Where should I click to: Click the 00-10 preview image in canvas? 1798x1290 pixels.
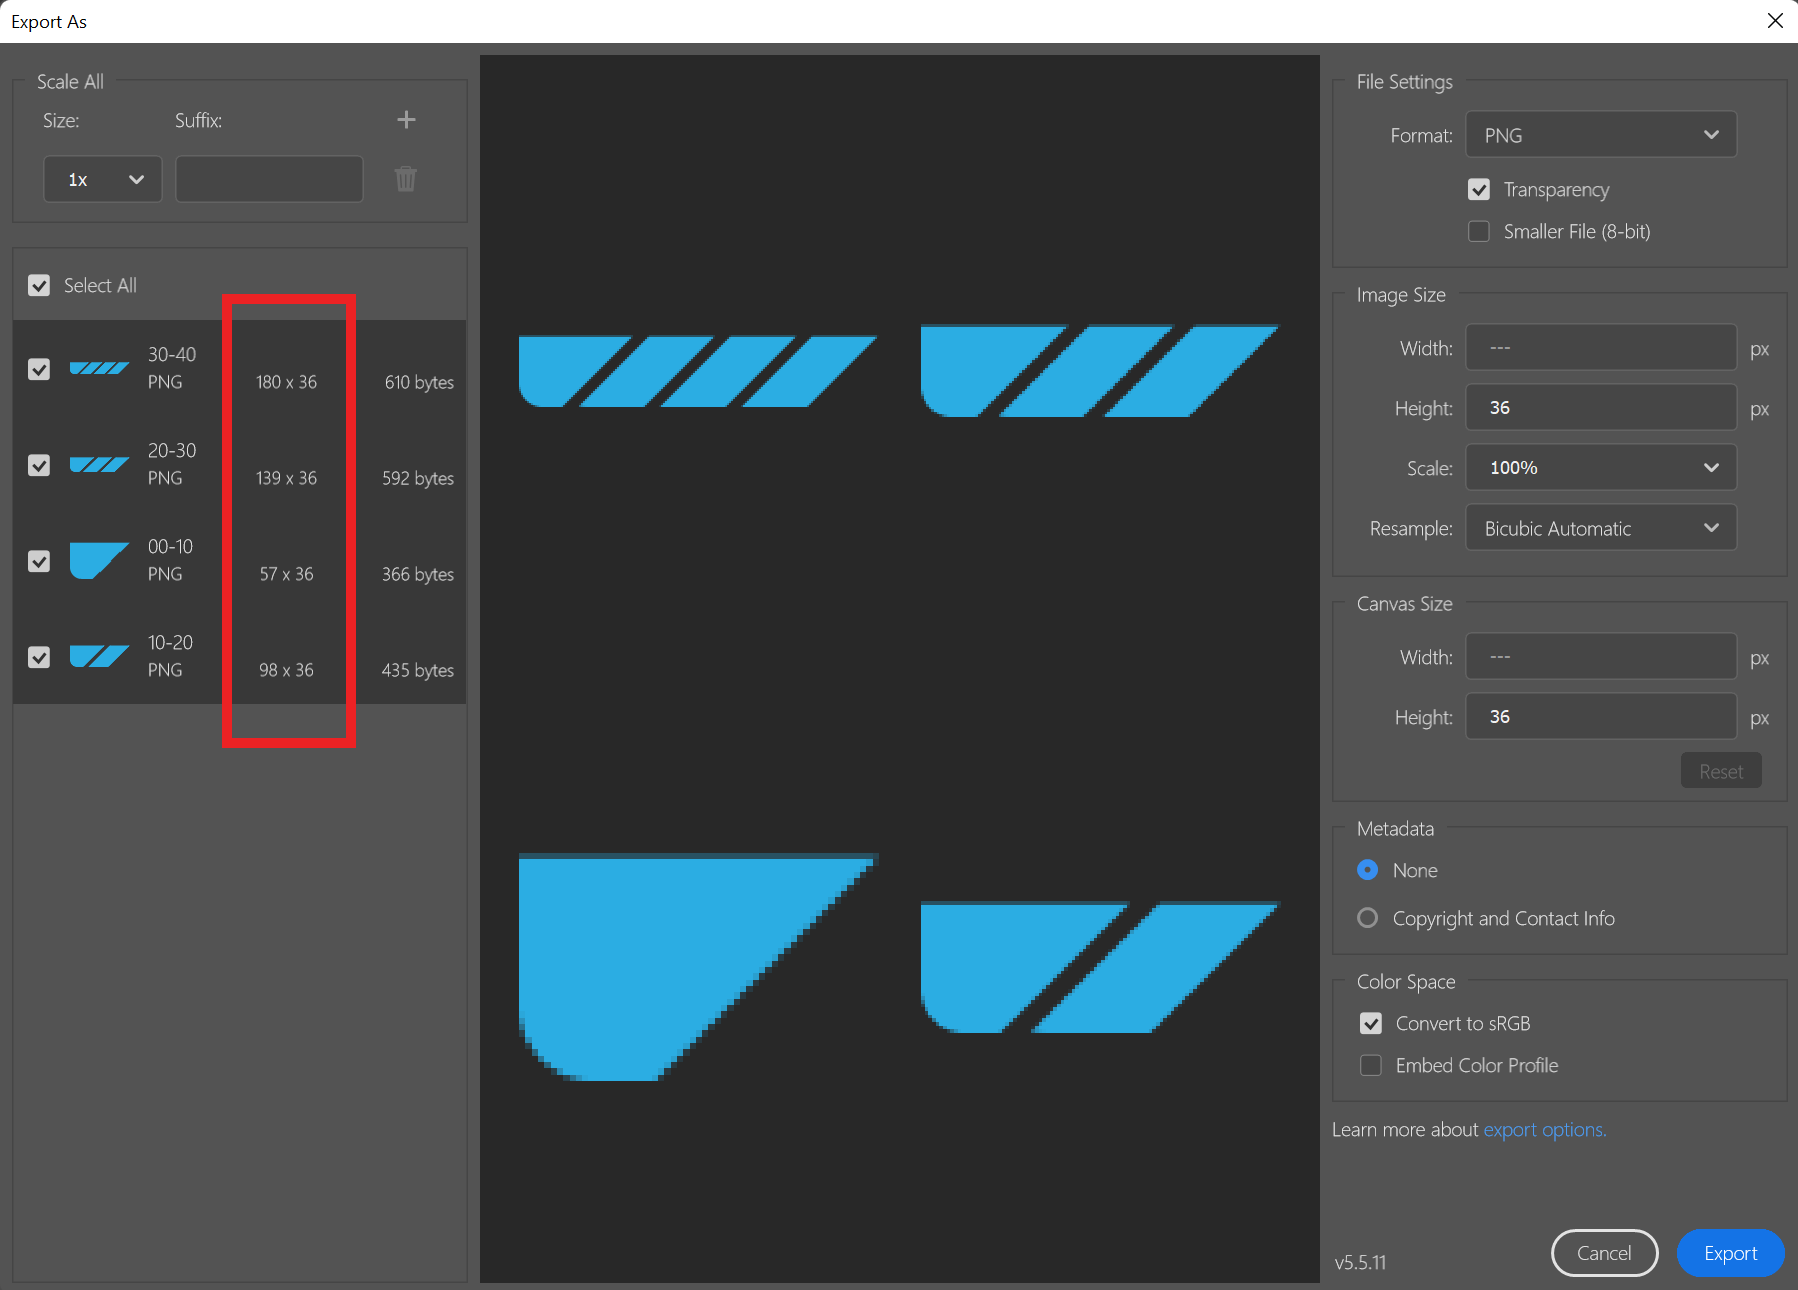[698, 967]
